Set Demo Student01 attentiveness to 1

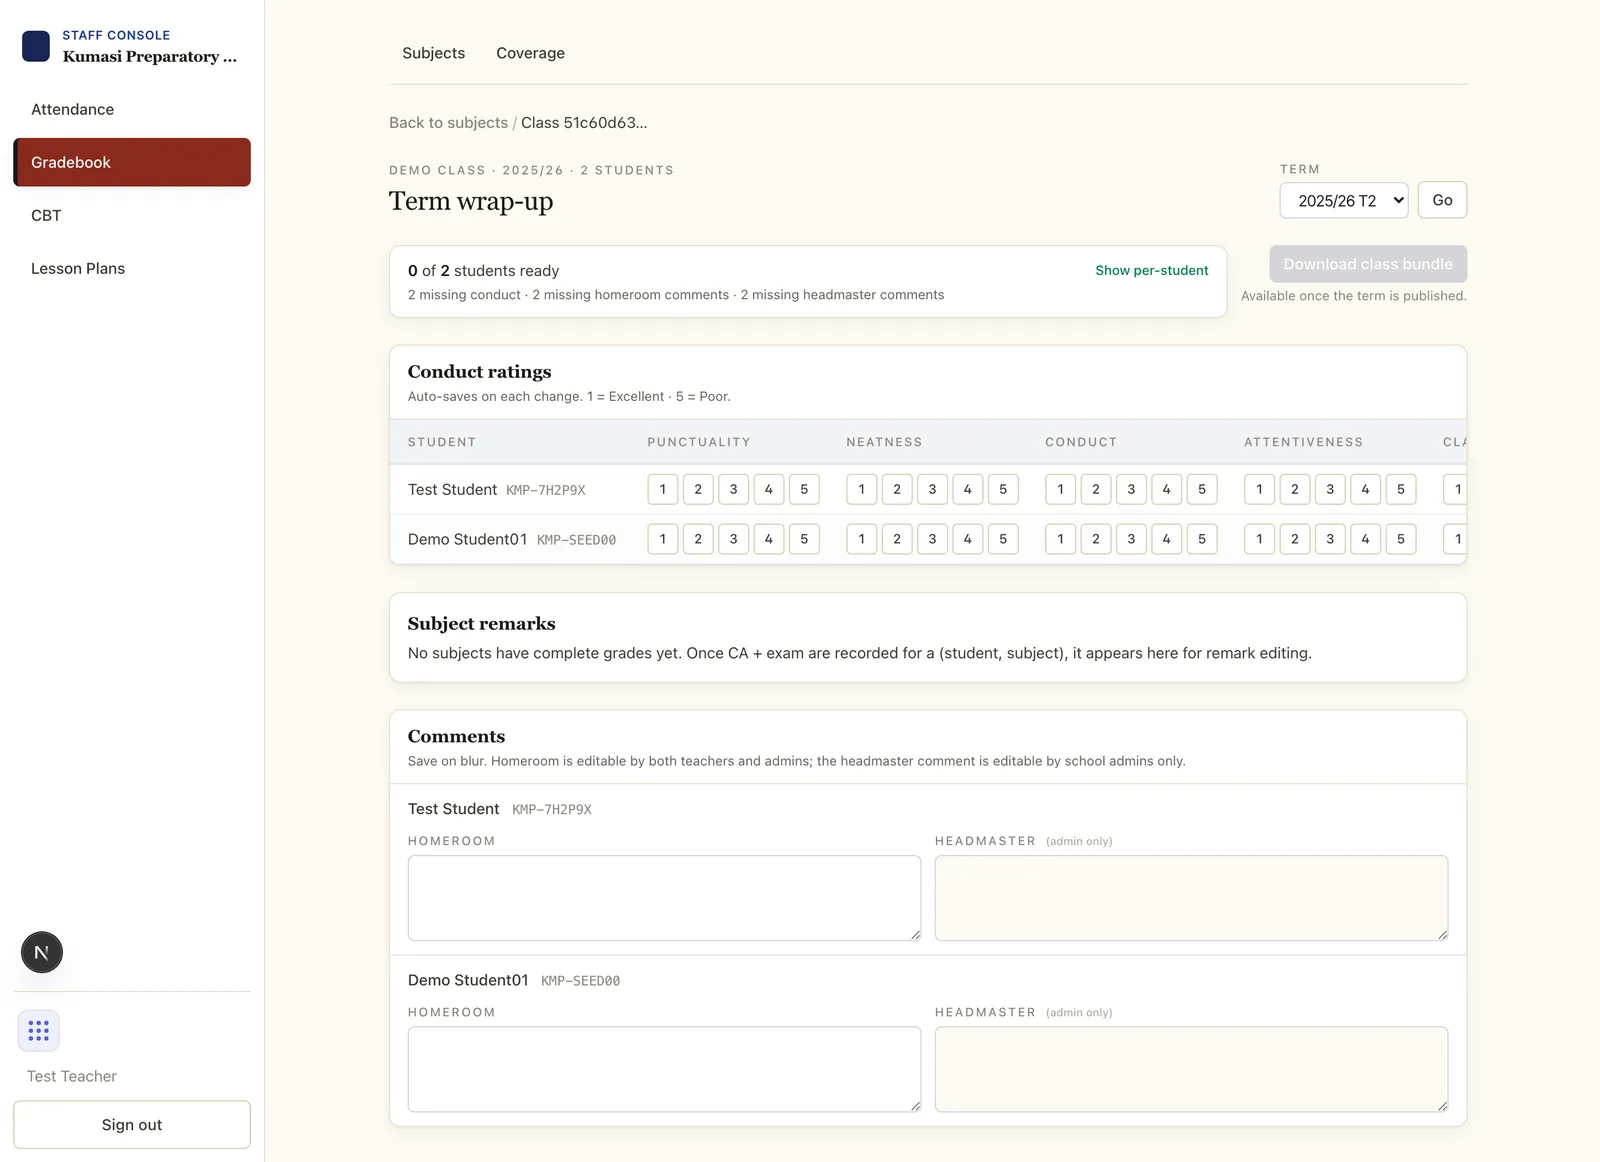pyautogui.click(x=1259, y=539)
